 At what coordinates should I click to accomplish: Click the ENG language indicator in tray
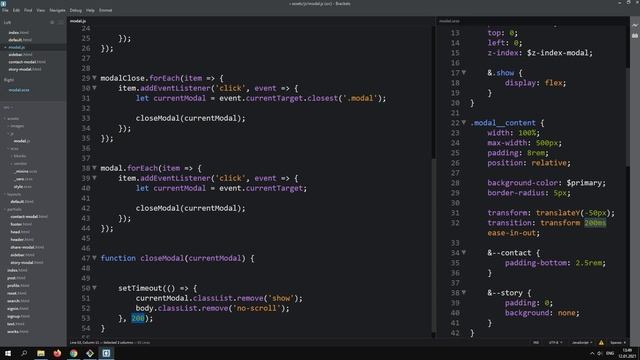[x=610, y=353]
